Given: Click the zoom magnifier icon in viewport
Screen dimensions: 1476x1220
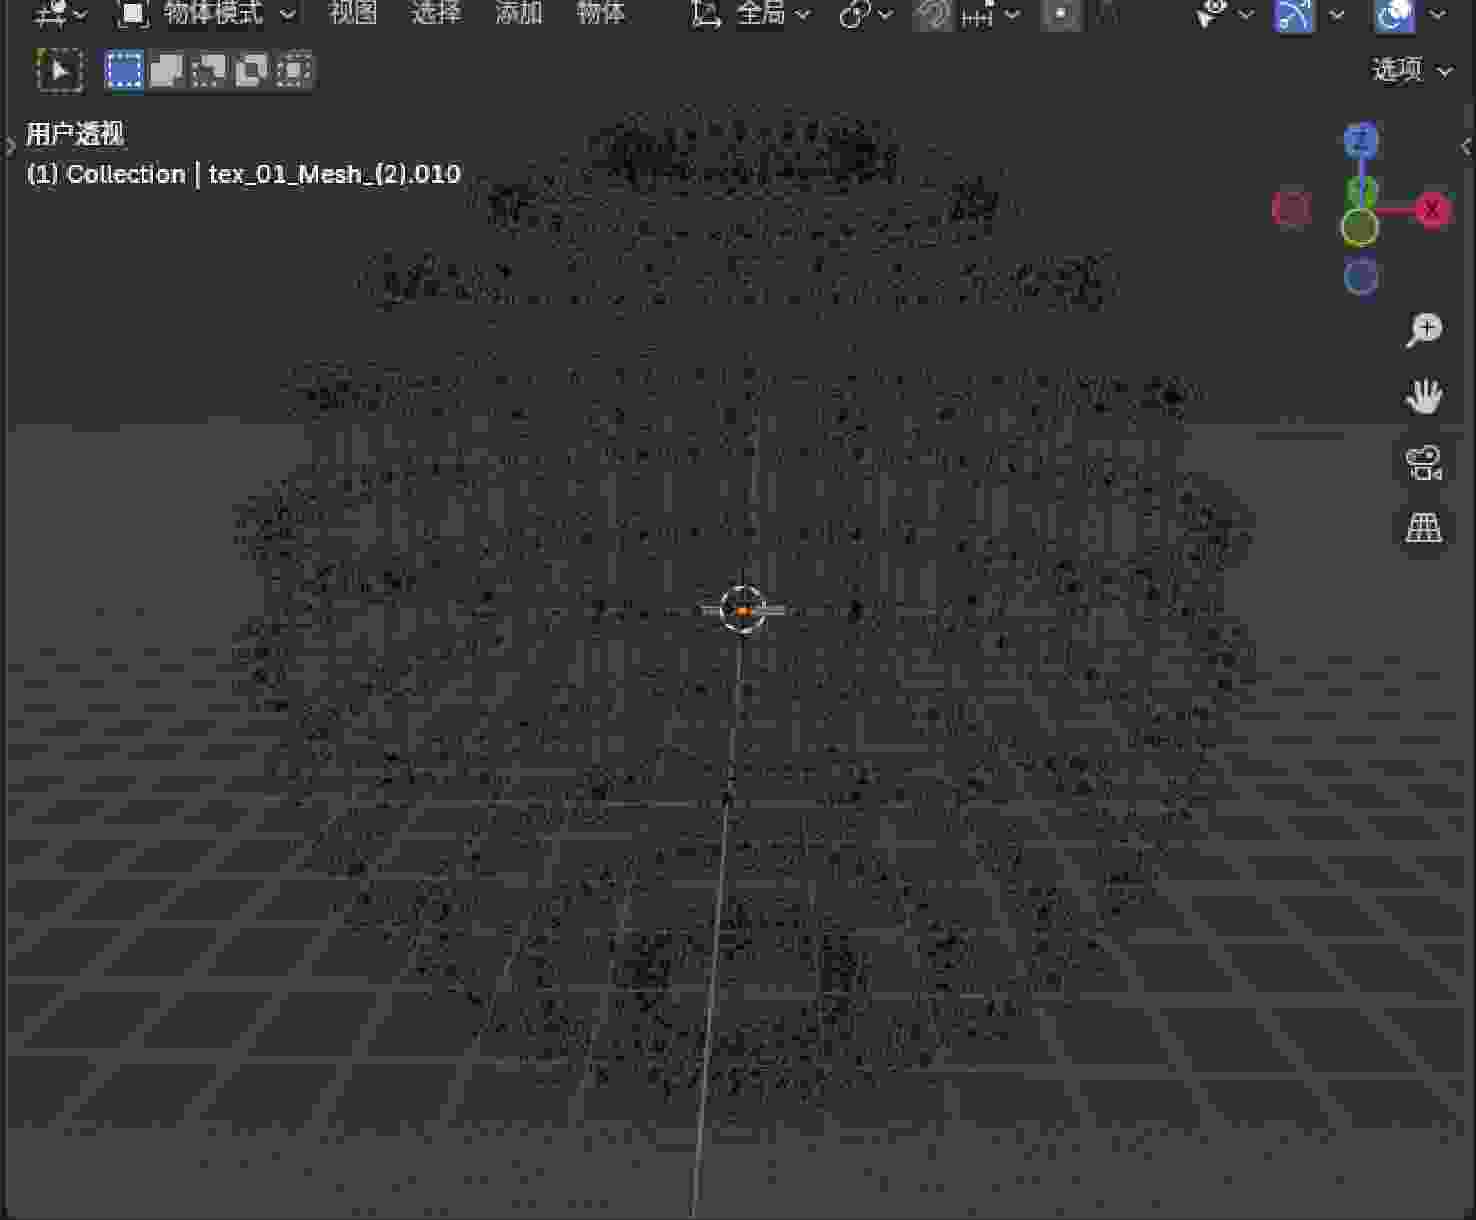Looking at the screenshot, I should pos(1424,330).
